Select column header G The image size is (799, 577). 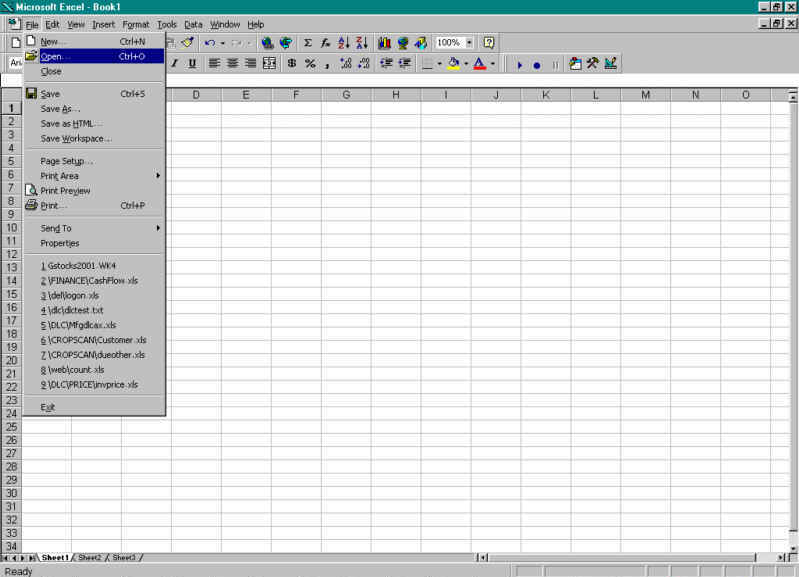click(346, 95)
